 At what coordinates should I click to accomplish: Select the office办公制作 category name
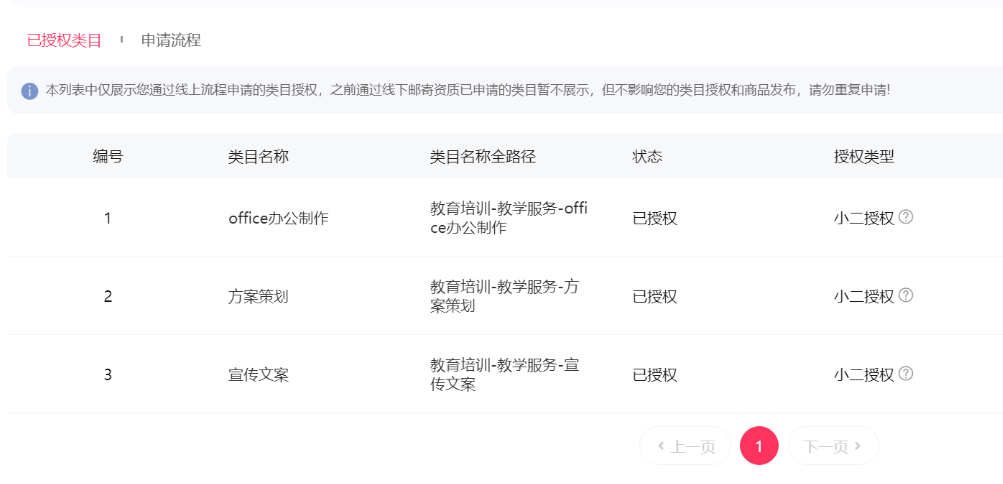[x=278, y=218]
